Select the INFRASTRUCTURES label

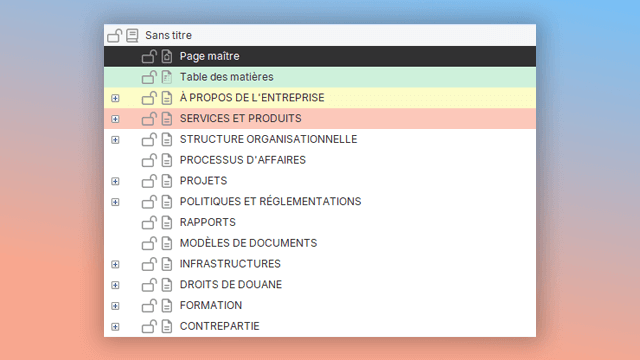click(x=230, y=264)
